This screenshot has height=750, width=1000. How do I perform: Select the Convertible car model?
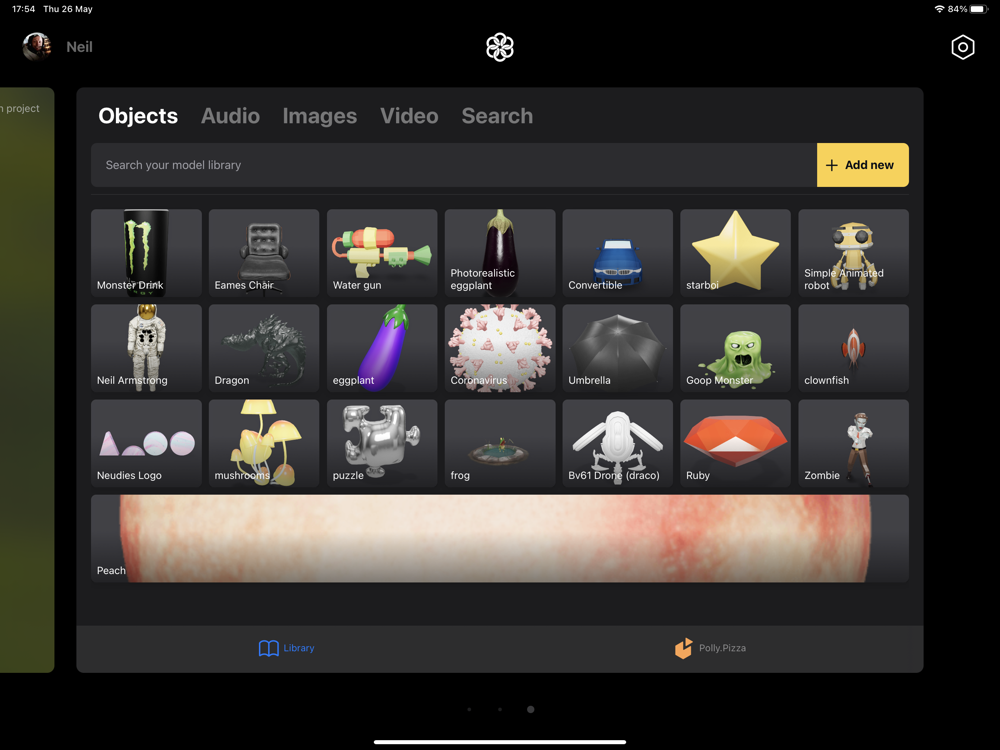point(617,253)
